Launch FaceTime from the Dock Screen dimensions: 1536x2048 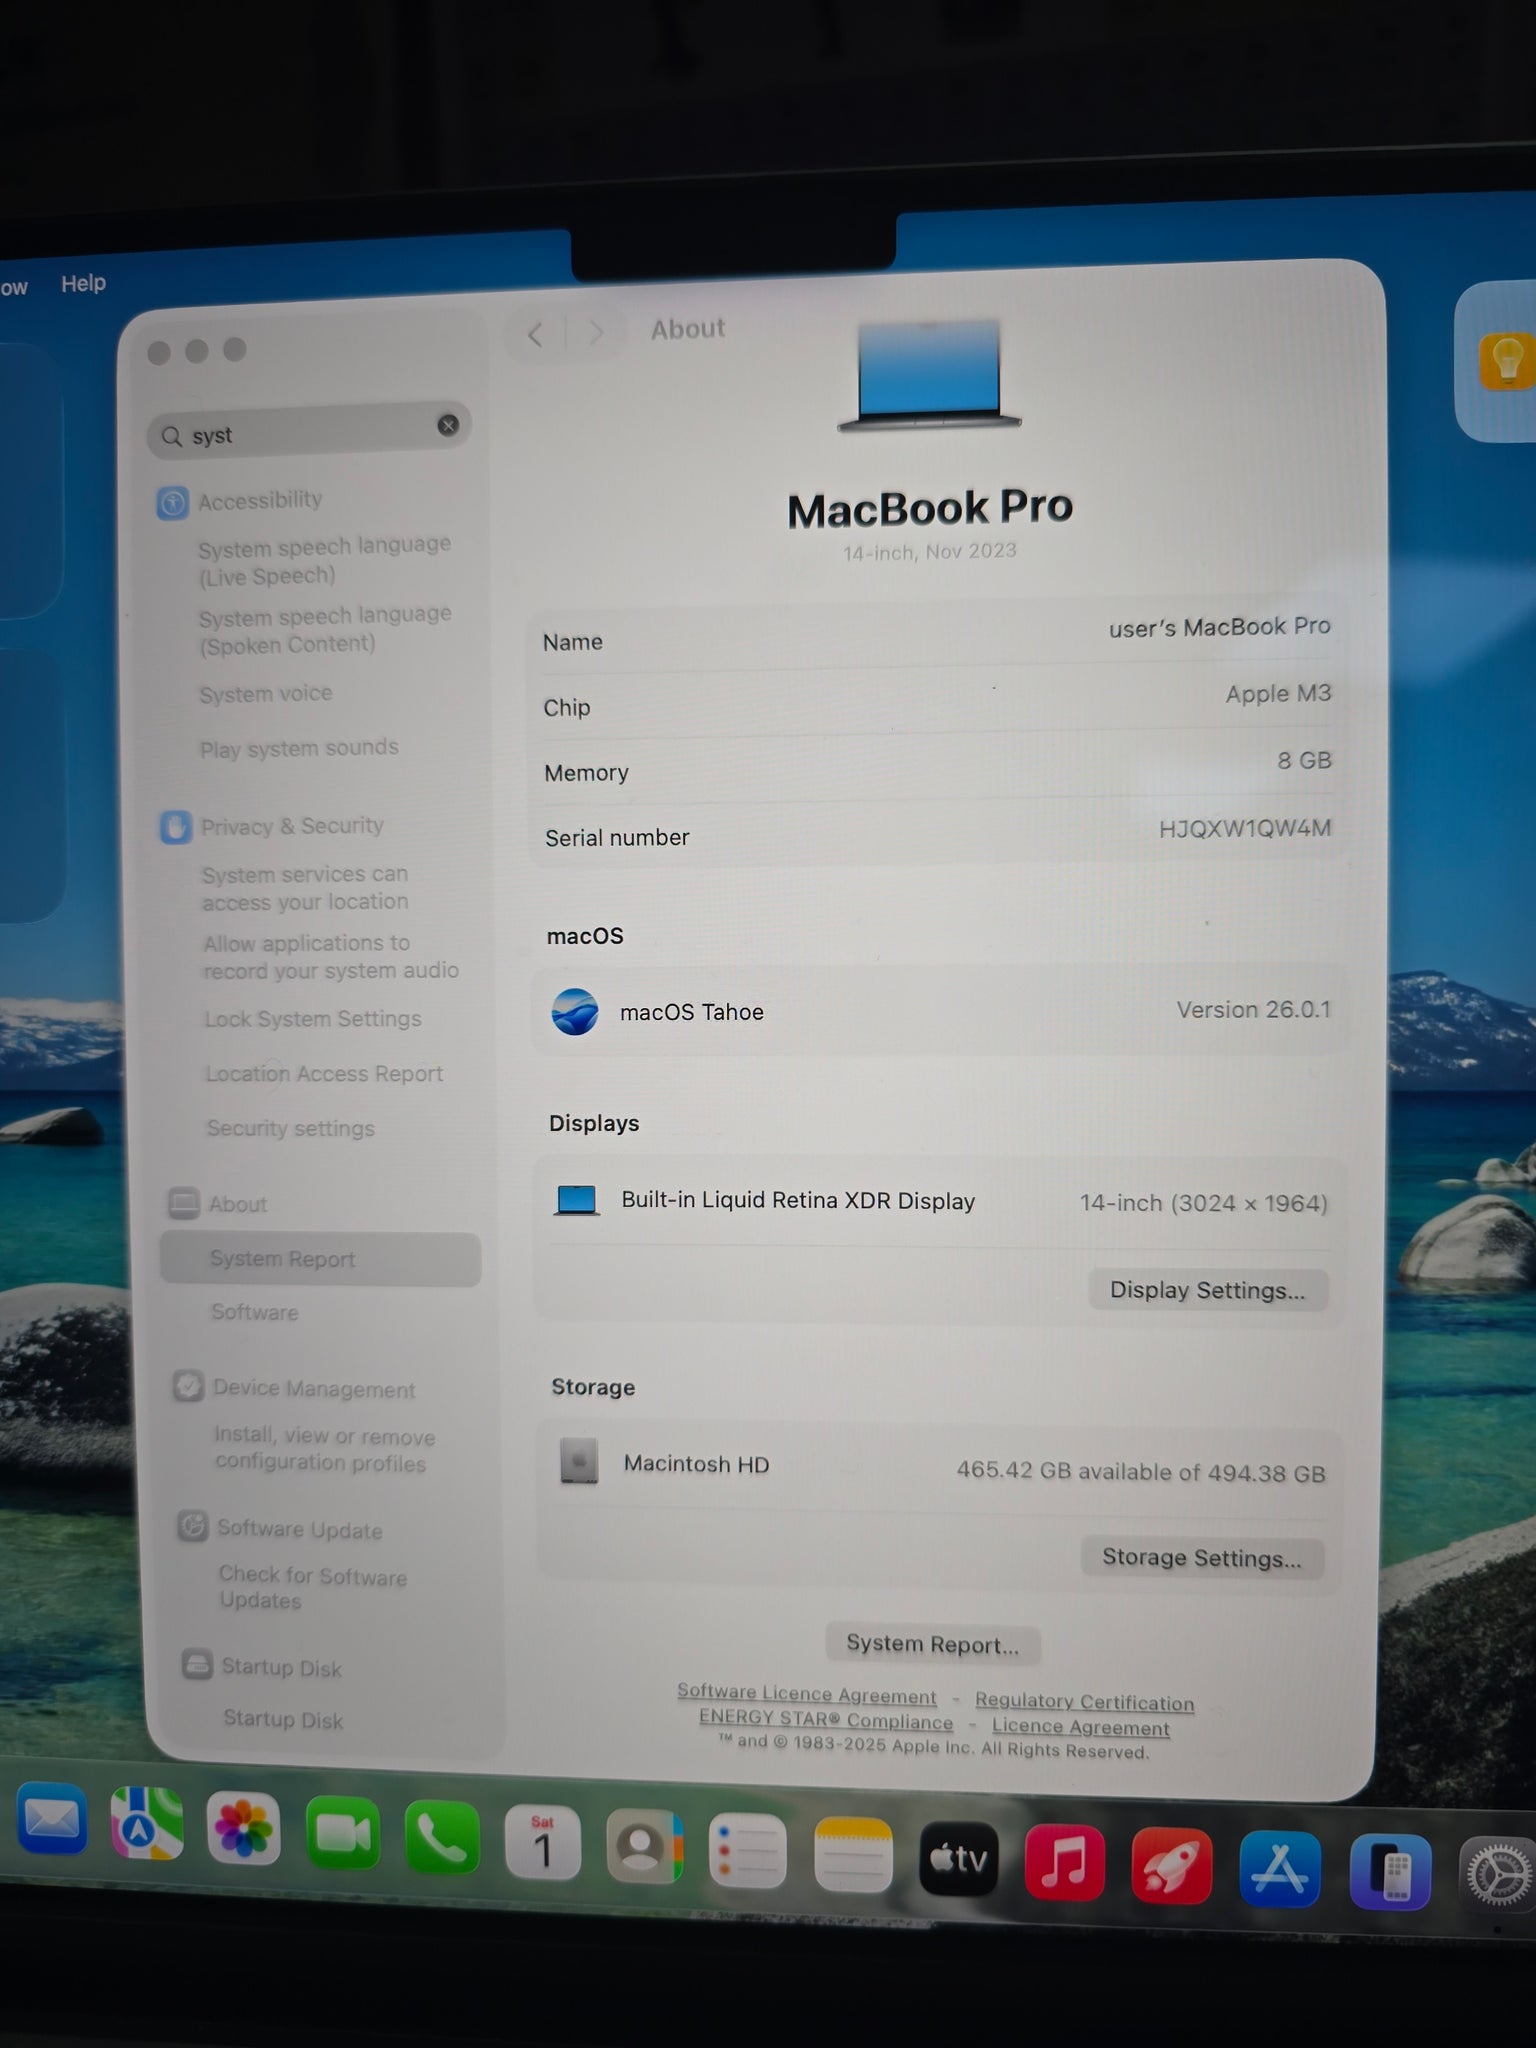click(x=342, y=1833)
